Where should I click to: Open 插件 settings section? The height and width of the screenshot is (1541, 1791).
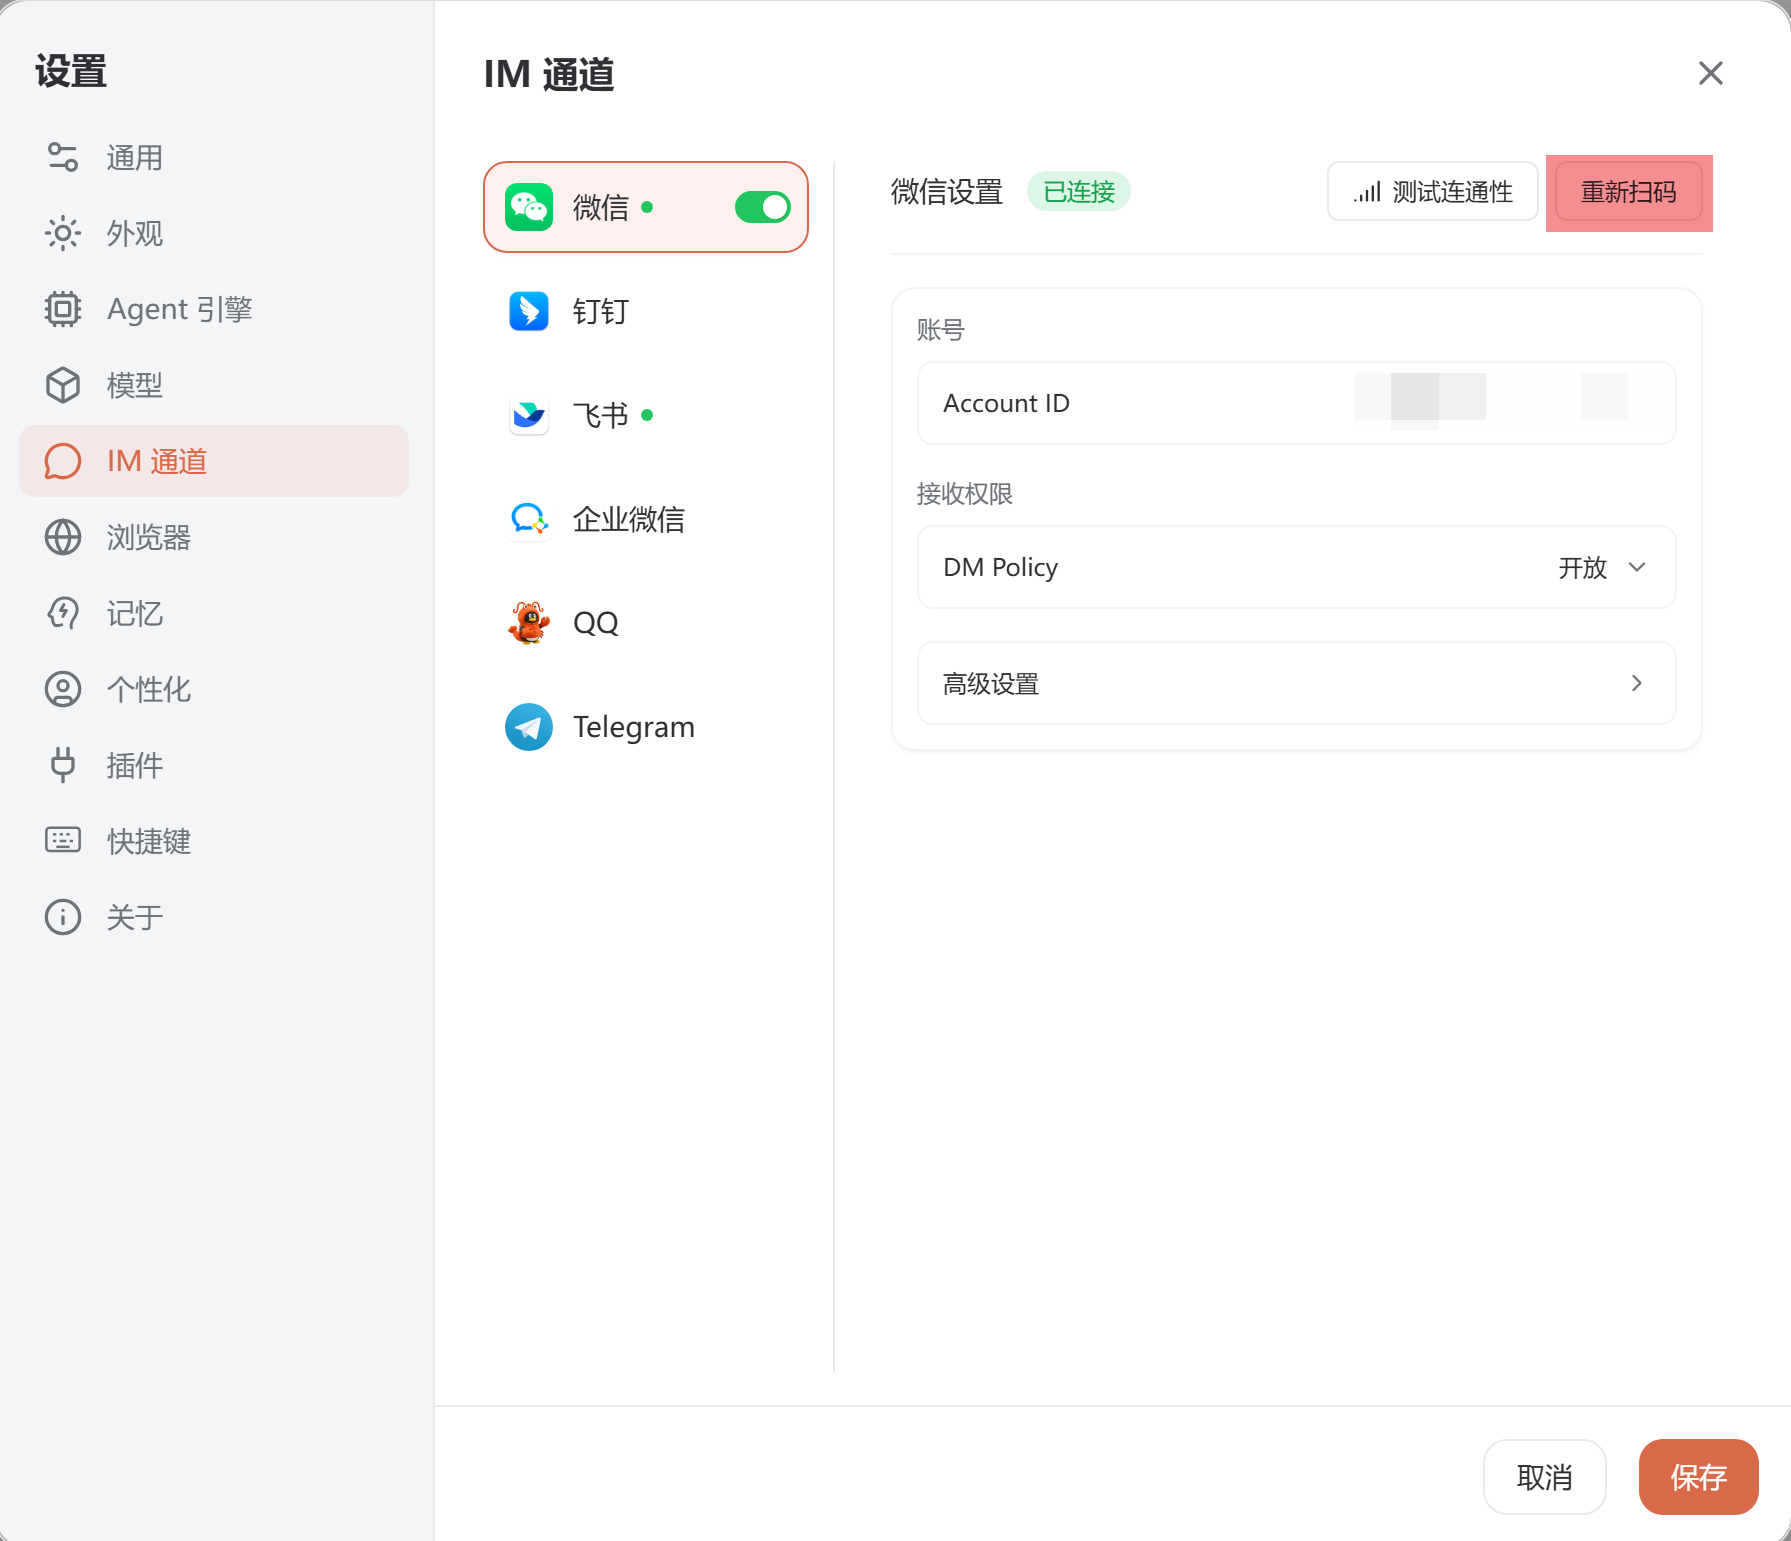pos(214,765)
